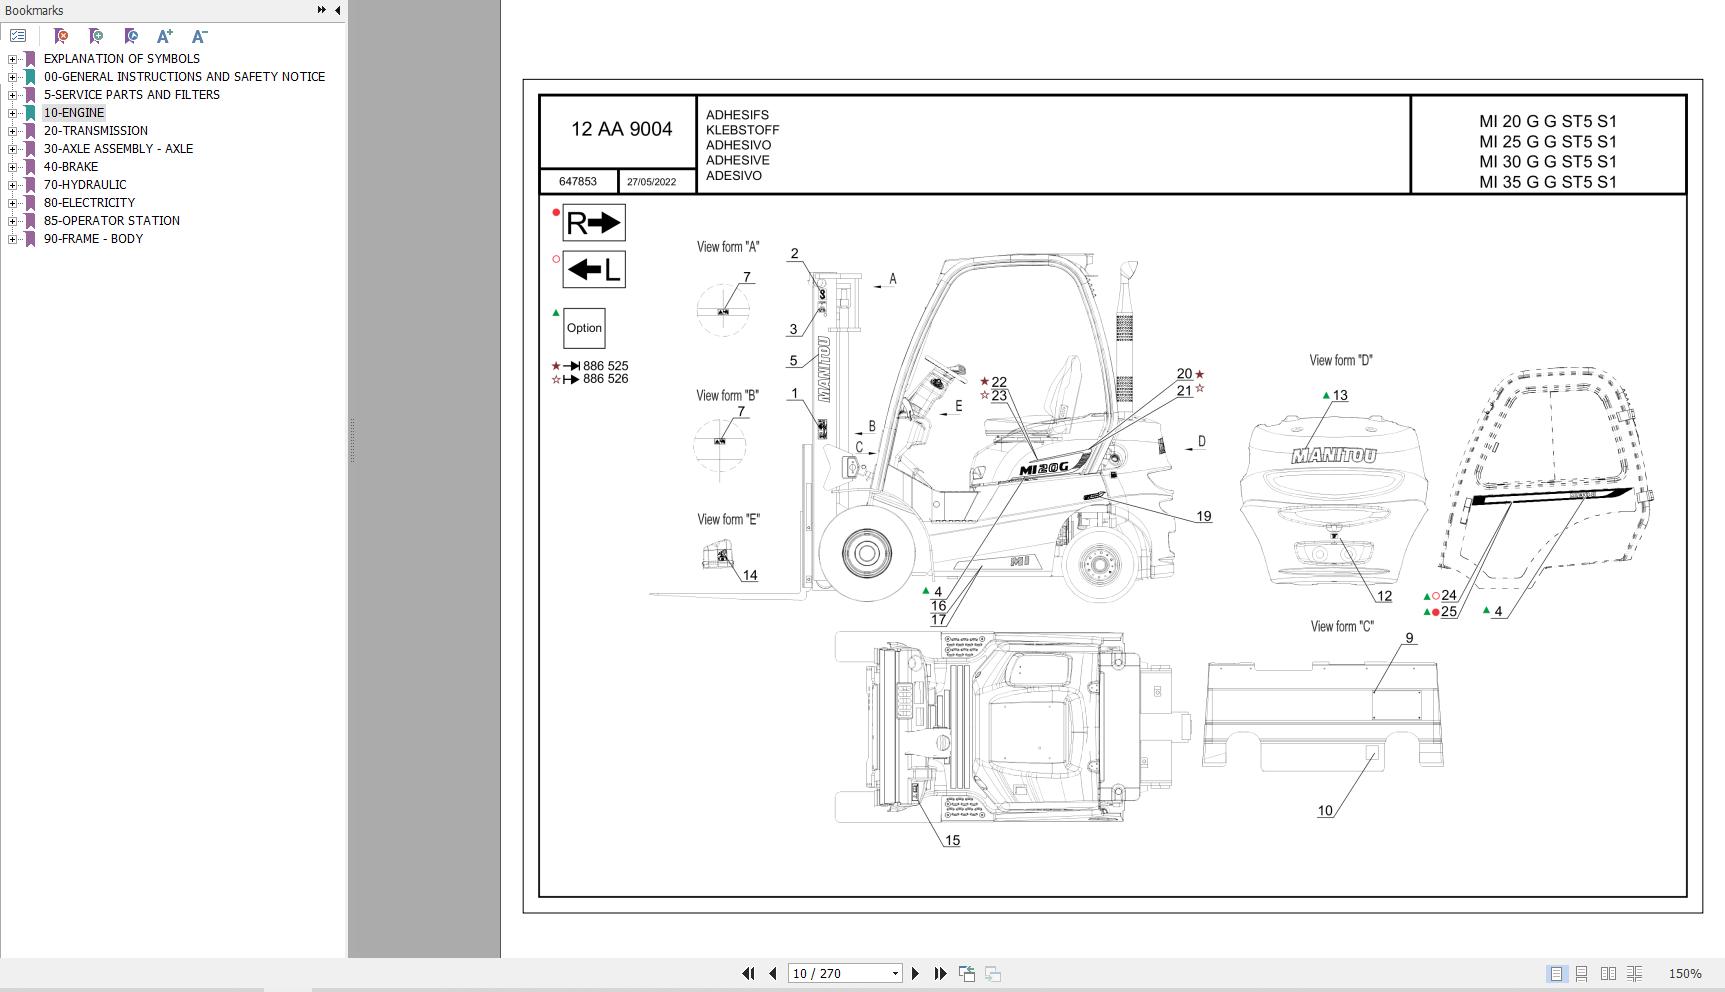This screenshot has height=992, width=1725.
Task: Go to 90-FRAME - BODY bookmark
Action: (x=93, y=239)
